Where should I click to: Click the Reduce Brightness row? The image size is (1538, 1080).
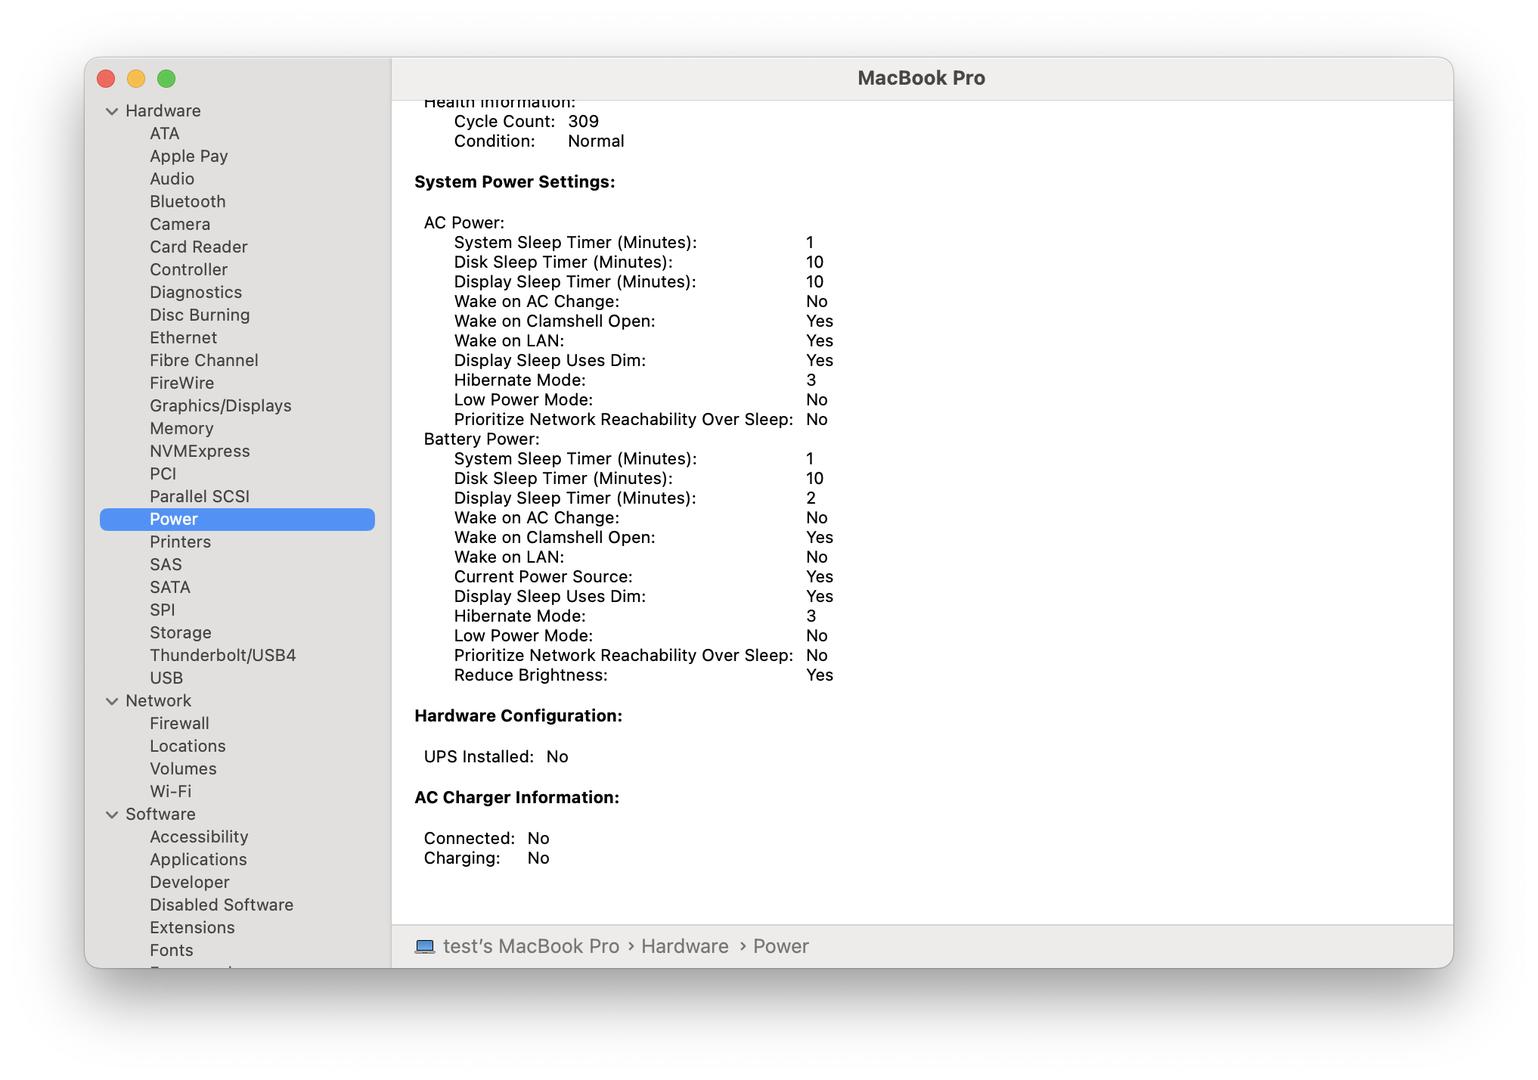[644, 676]
